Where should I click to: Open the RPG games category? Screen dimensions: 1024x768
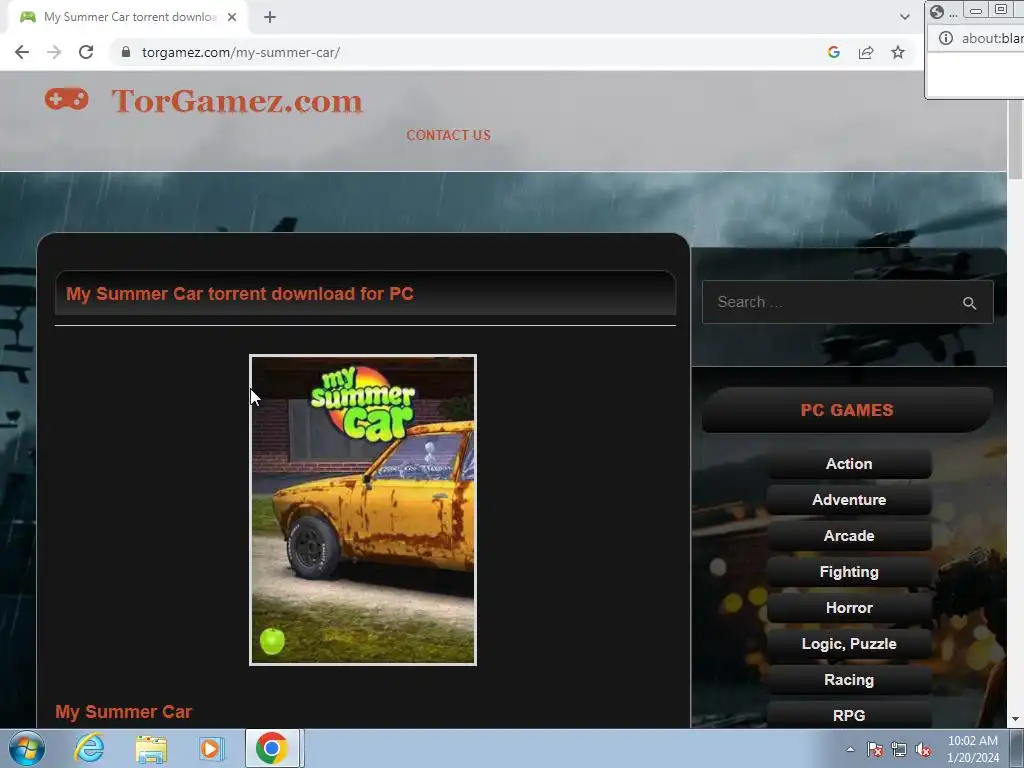pos(849,715)
